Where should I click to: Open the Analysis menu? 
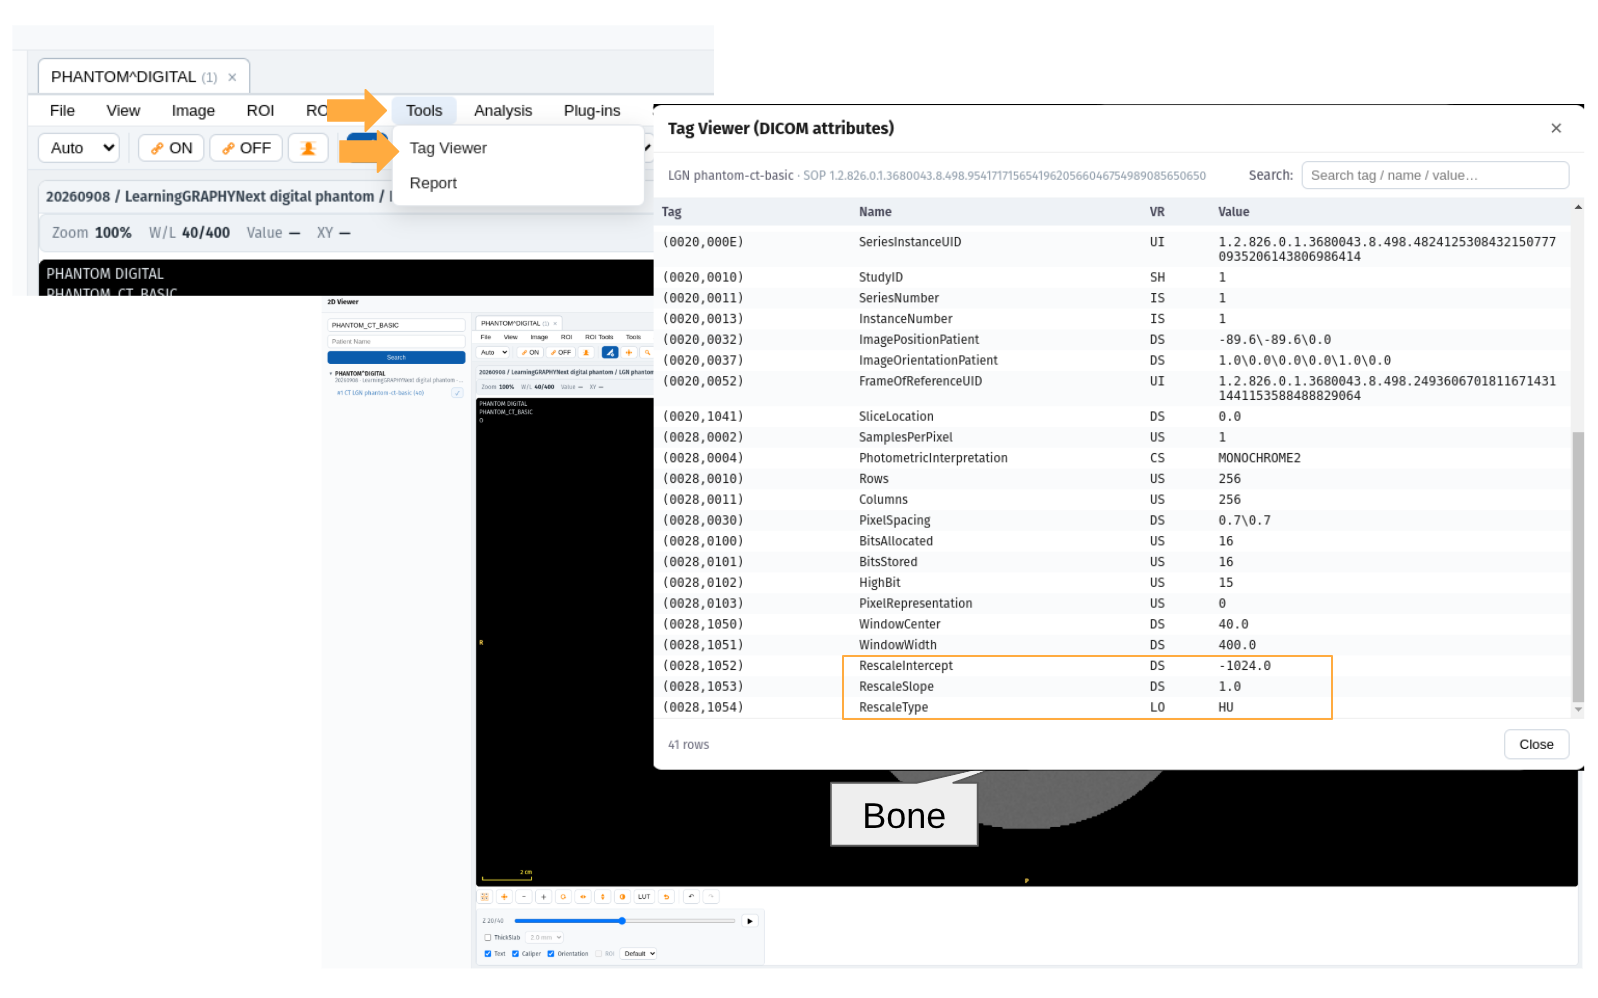tap(503, 111)
